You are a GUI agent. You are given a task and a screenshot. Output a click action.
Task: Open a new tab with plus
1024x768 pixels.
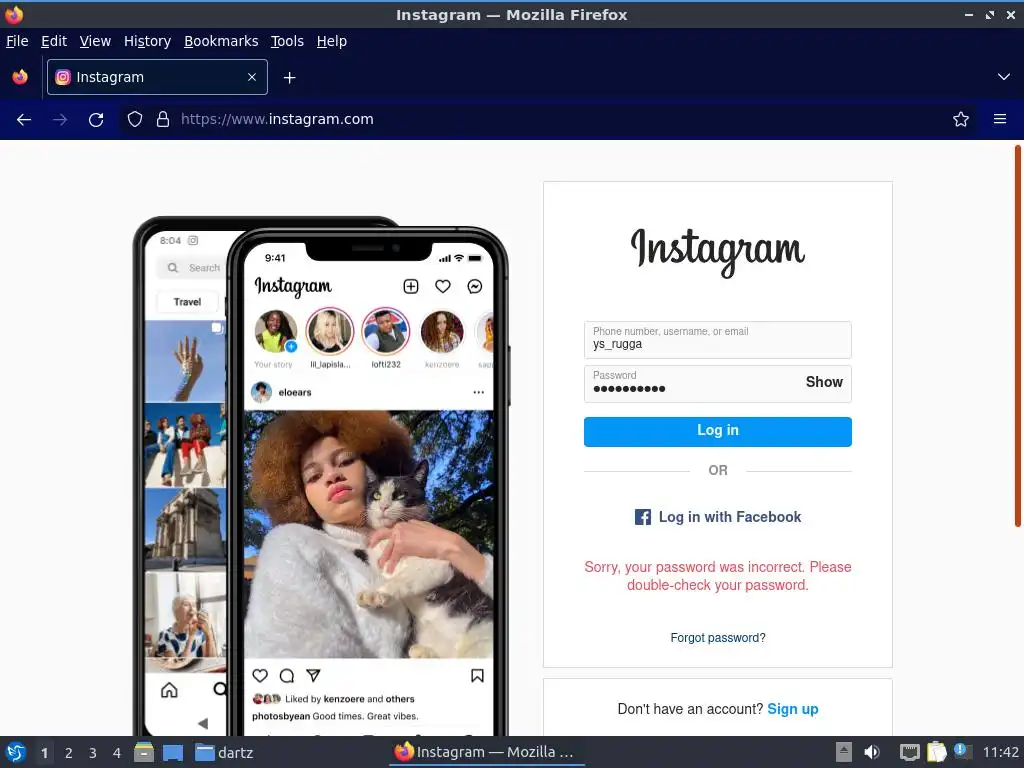coord(289,78)
